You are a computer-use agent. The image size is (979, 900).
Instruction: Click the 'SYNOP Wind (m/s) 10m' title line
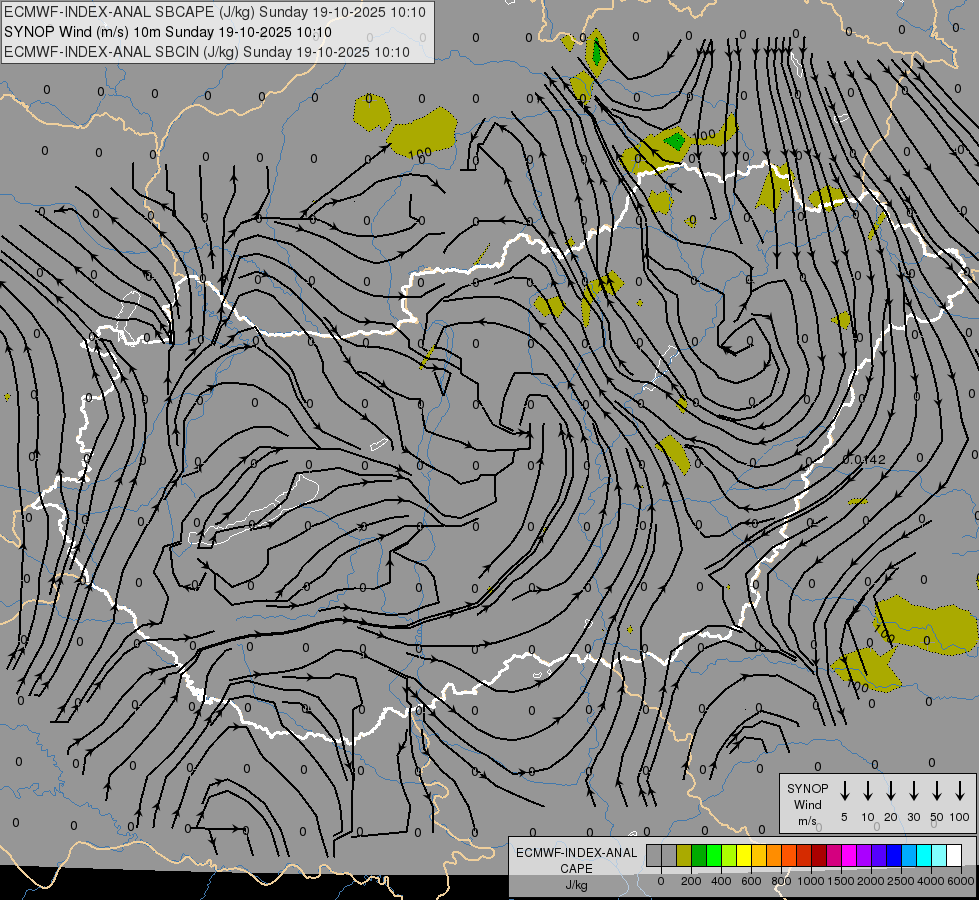pos(168,32)
